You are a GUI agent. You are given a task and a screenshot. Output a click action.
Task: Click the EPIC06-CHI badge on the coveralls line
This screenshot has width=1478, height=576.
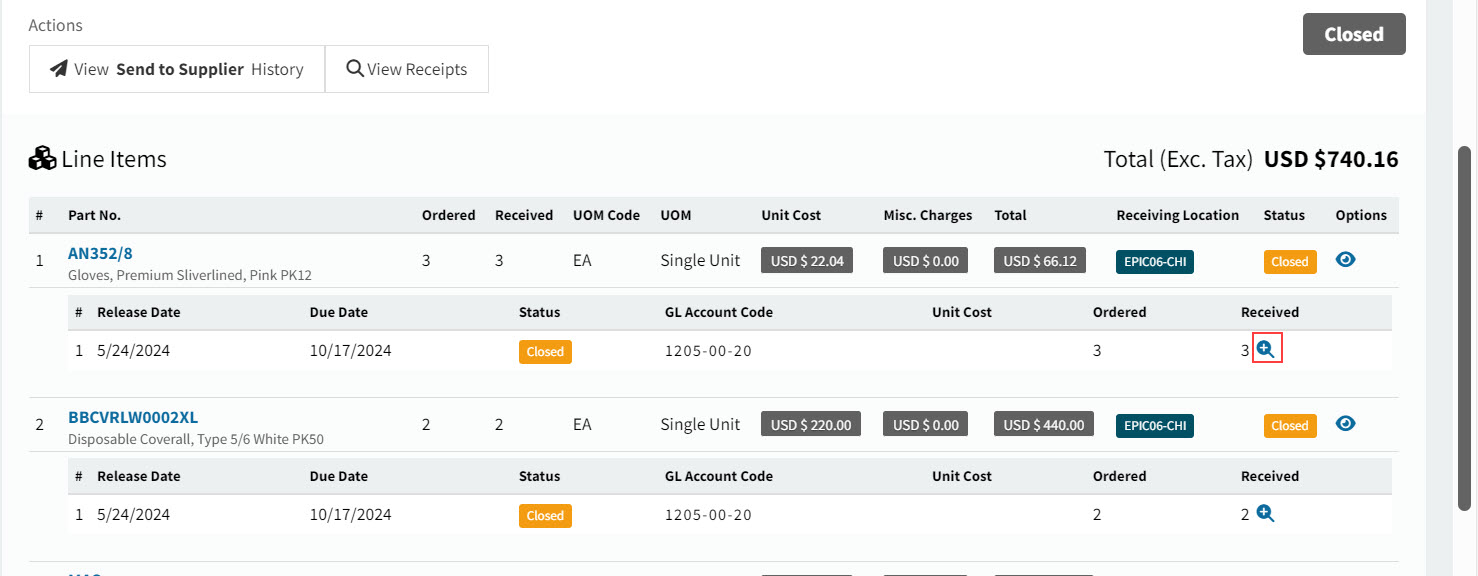[1154, 424]
